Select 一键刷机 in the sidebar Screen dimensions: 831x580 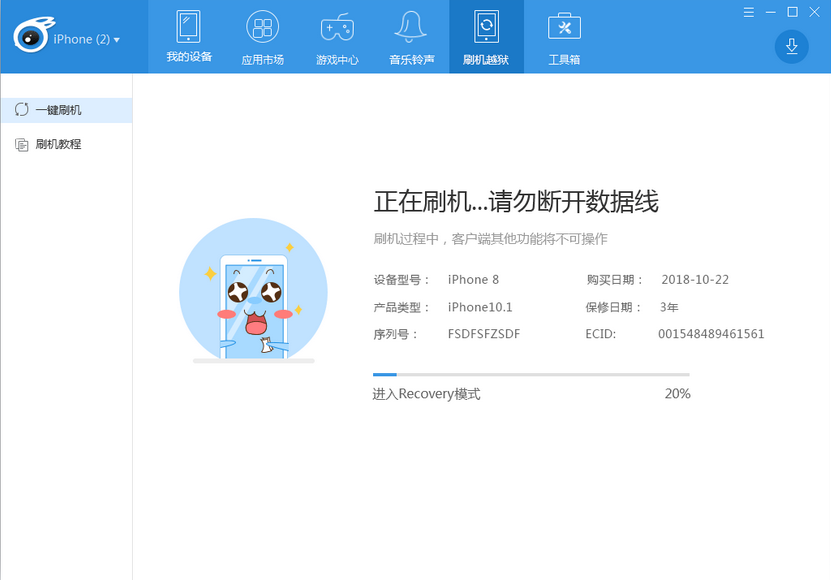(x=66, y=110)
